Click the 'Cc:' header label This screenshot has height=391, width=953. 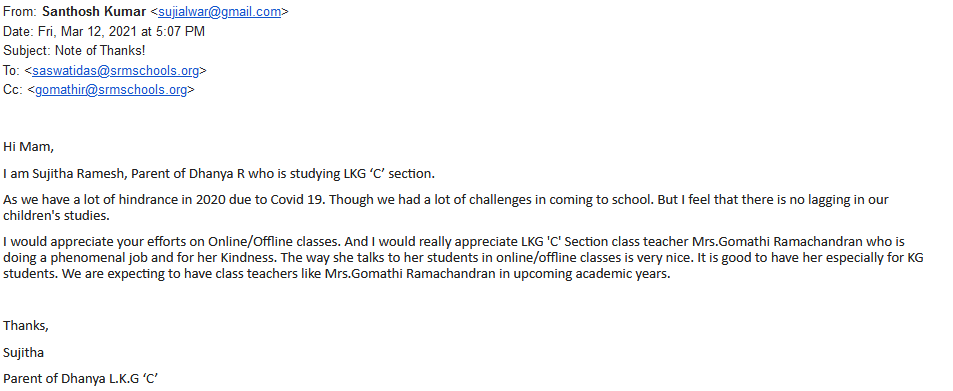click(13, 90)
